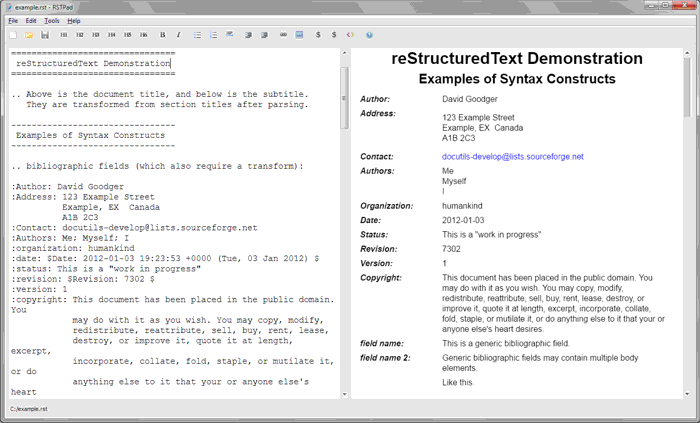Create a new document with the blank page icon
Screen dimensions: 700x423
13,35
